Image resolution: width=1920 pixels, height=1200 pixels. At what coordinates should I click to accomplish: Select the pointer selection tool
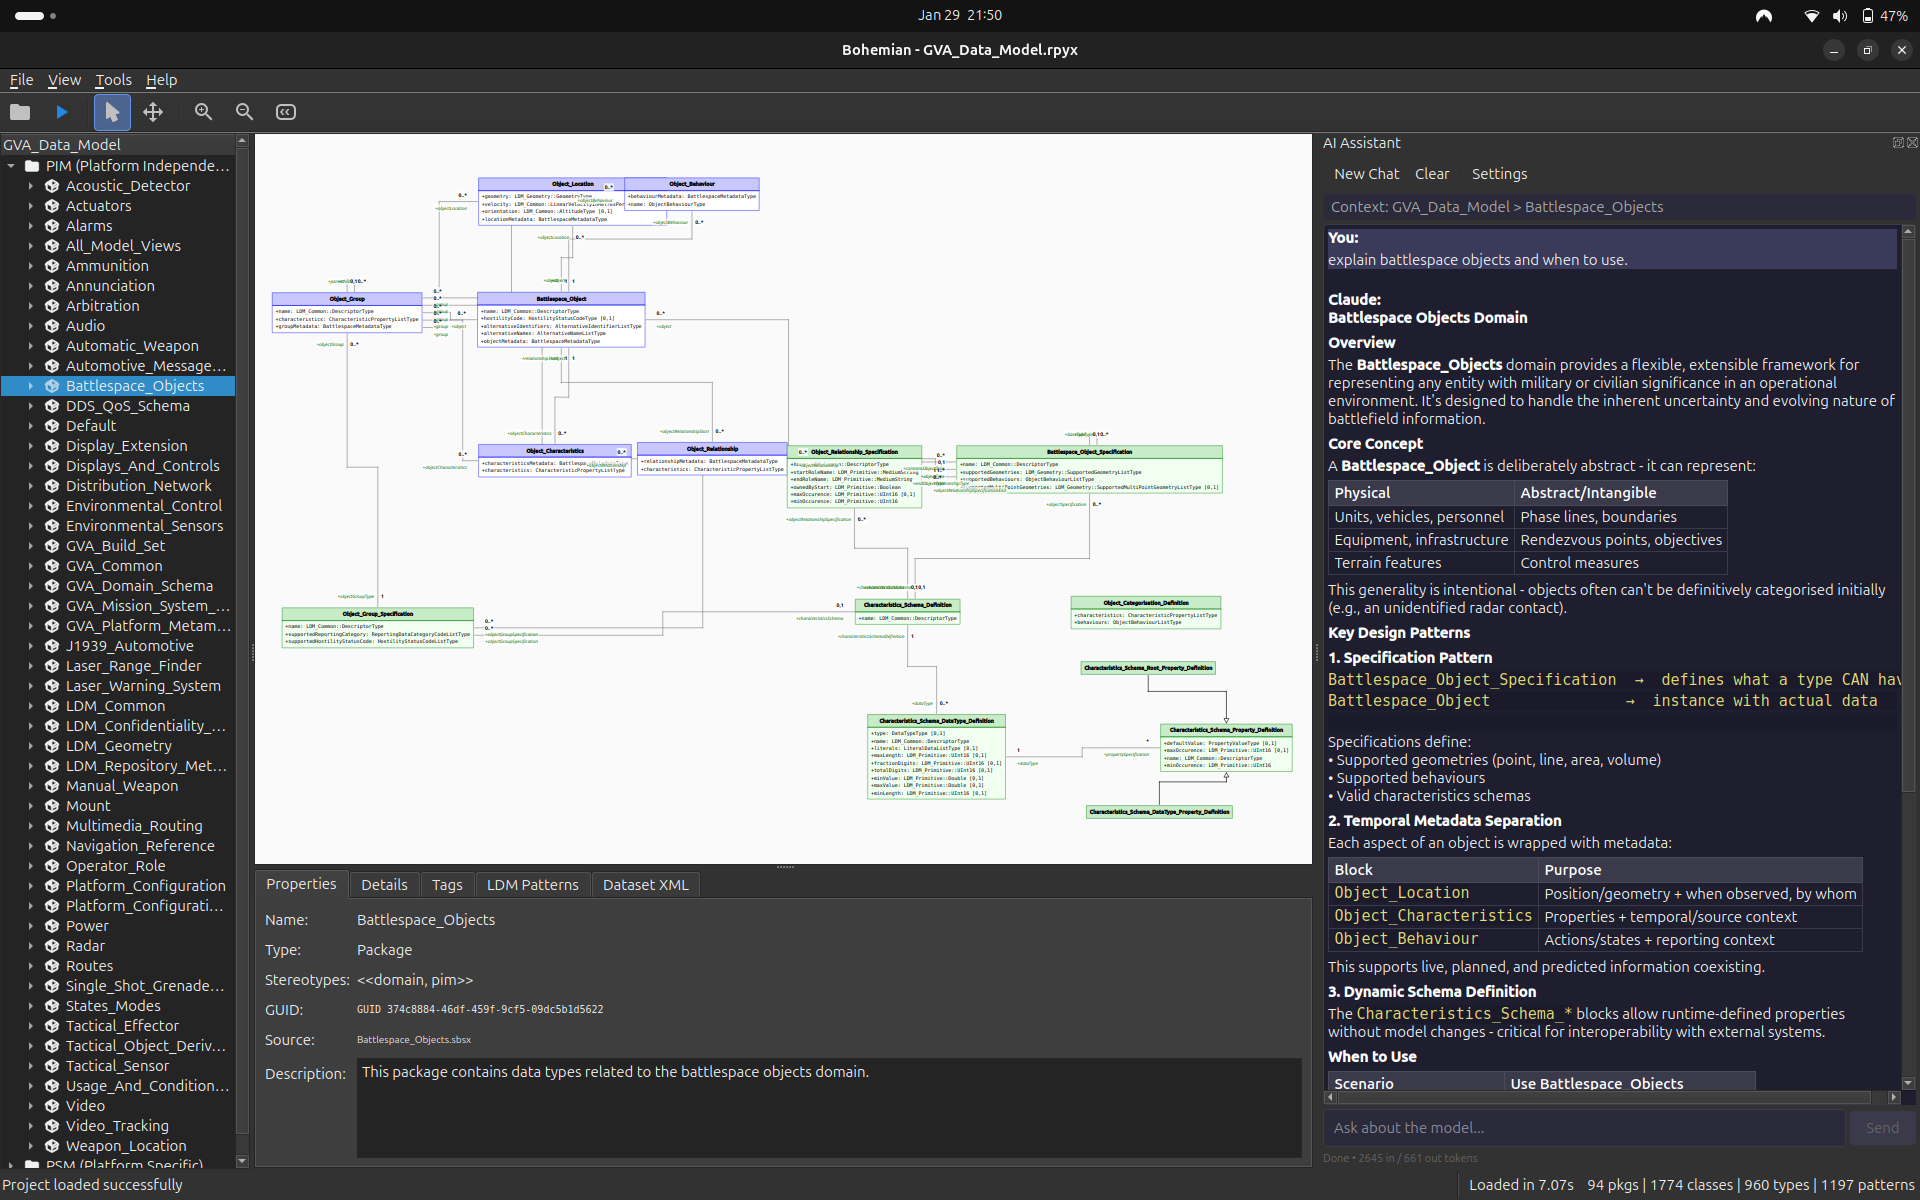[x=112, y=112]
